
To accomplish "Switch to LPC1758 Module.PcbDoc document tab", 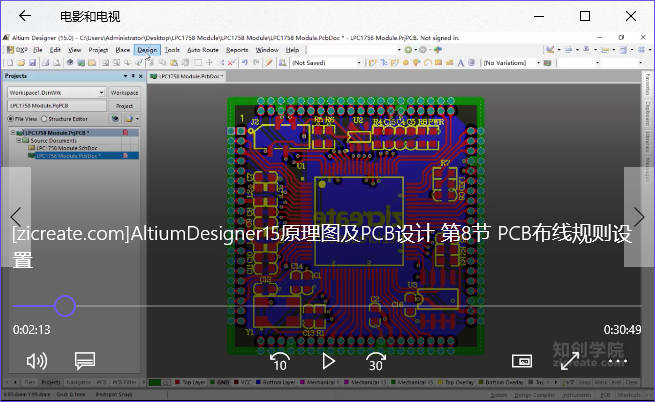I will point(187,76).
